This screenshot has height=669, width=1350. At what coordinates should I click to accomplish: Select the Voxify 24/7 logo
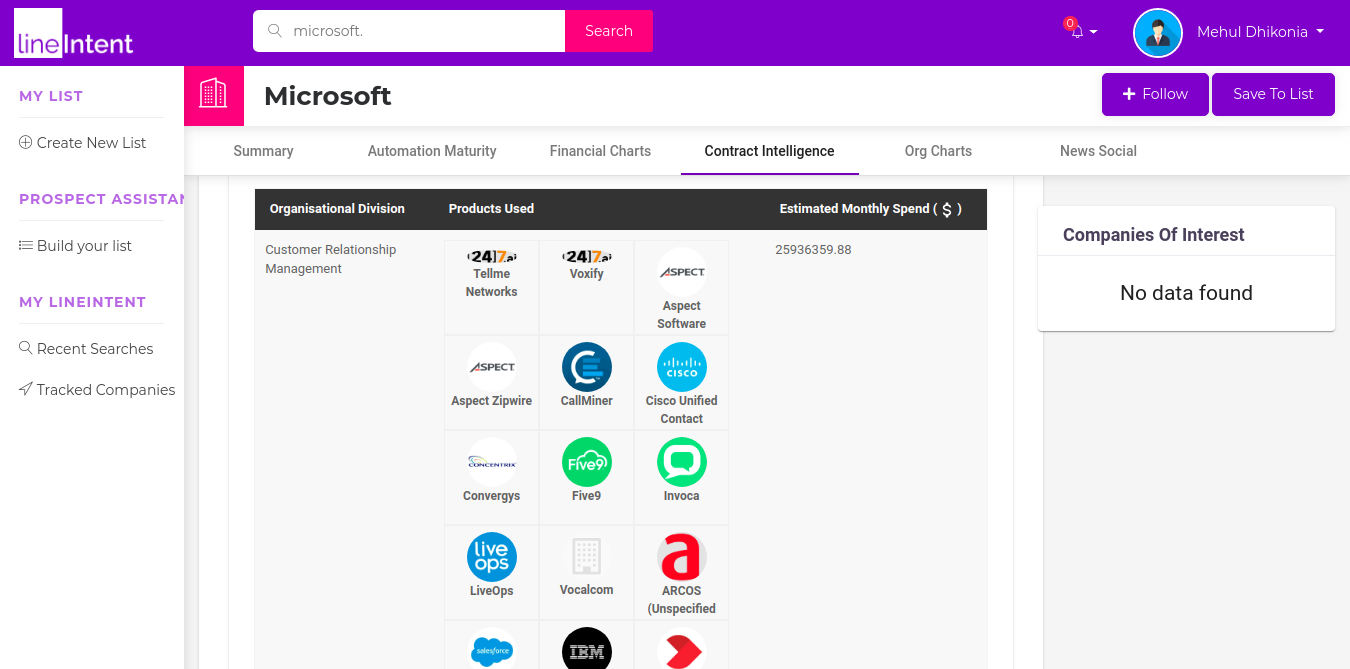(587, 256)
